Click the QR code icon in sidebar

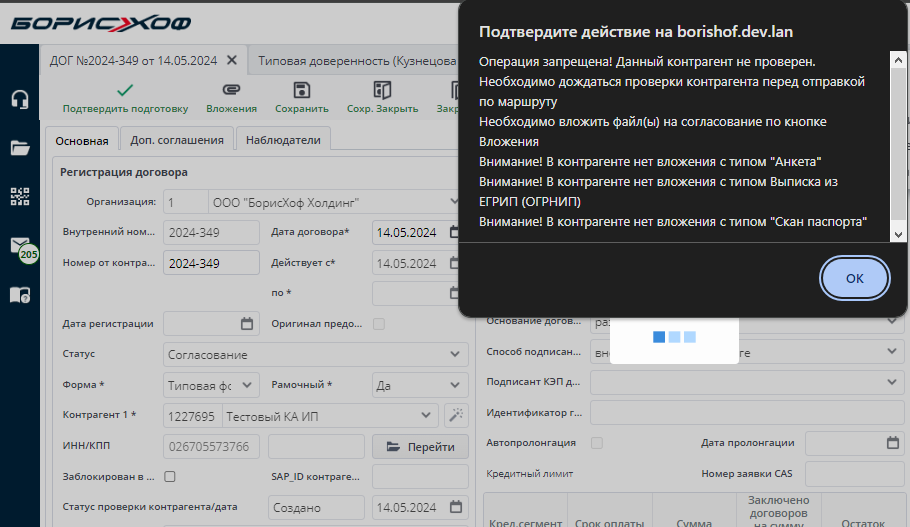click(19, 196)
